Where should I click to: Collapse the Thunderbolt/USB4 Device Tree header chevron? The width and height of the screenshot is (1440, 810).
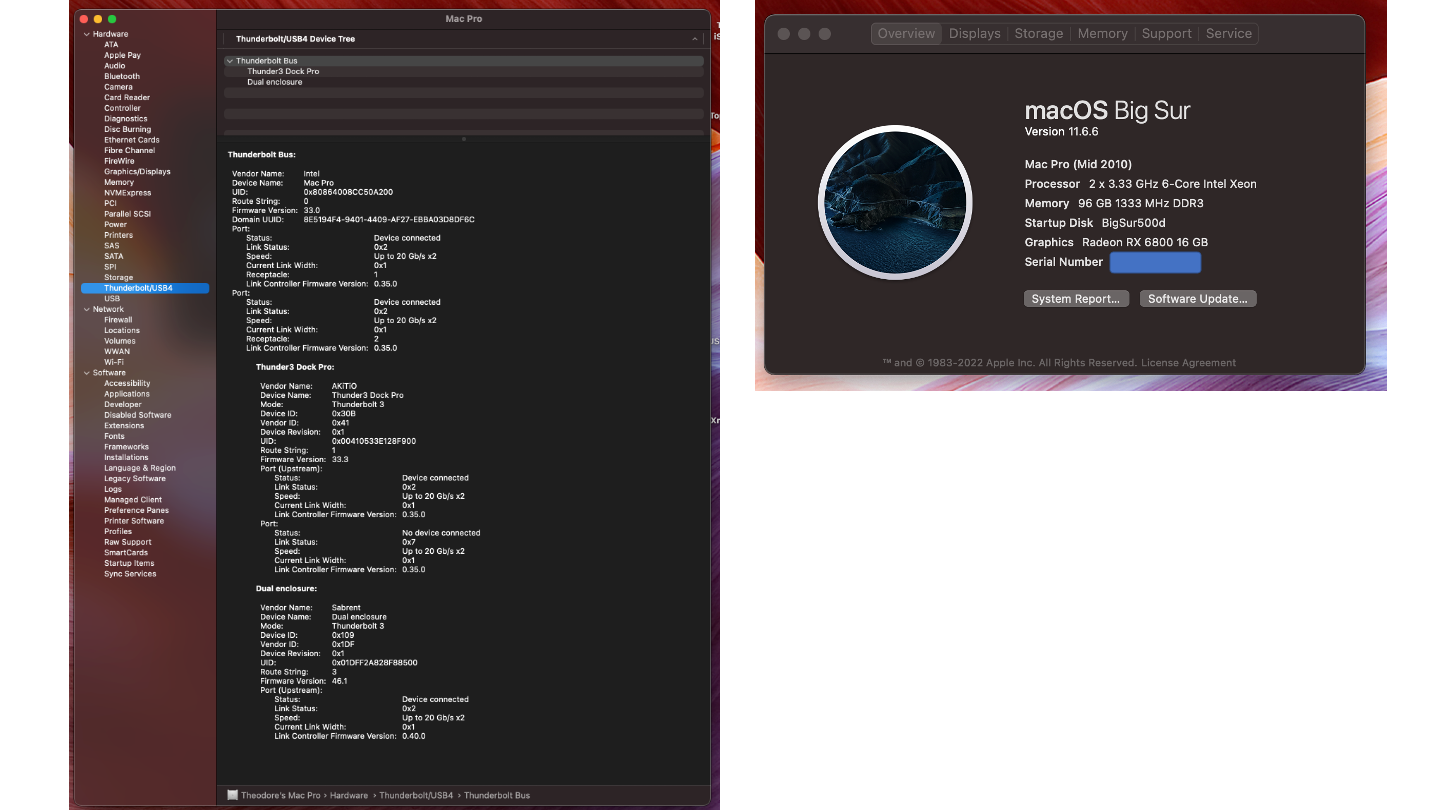(x=695, y=39)
